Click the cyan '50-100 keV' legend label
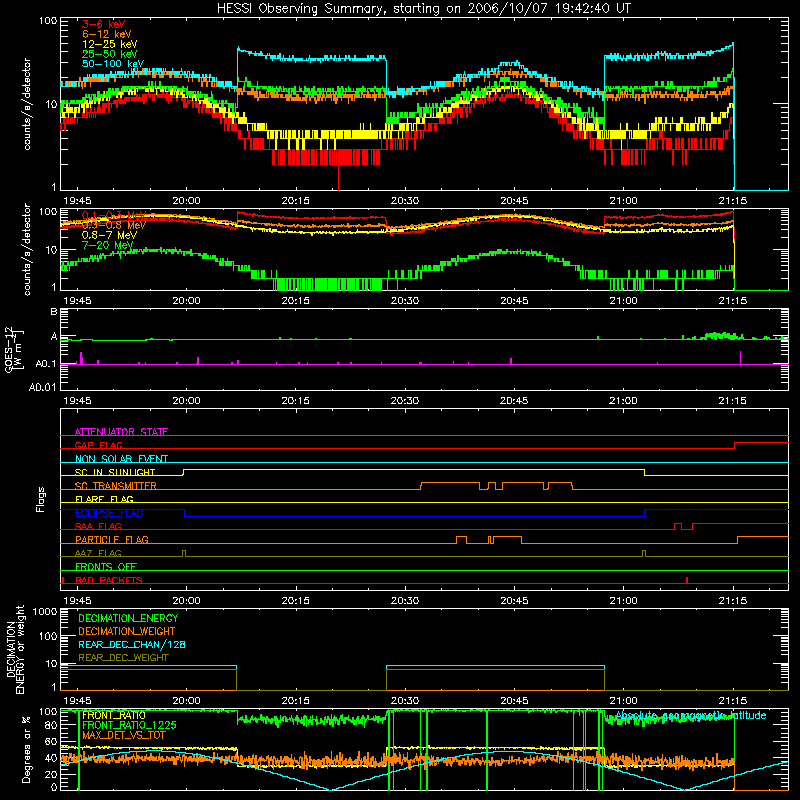 click(x=112, y=63)
